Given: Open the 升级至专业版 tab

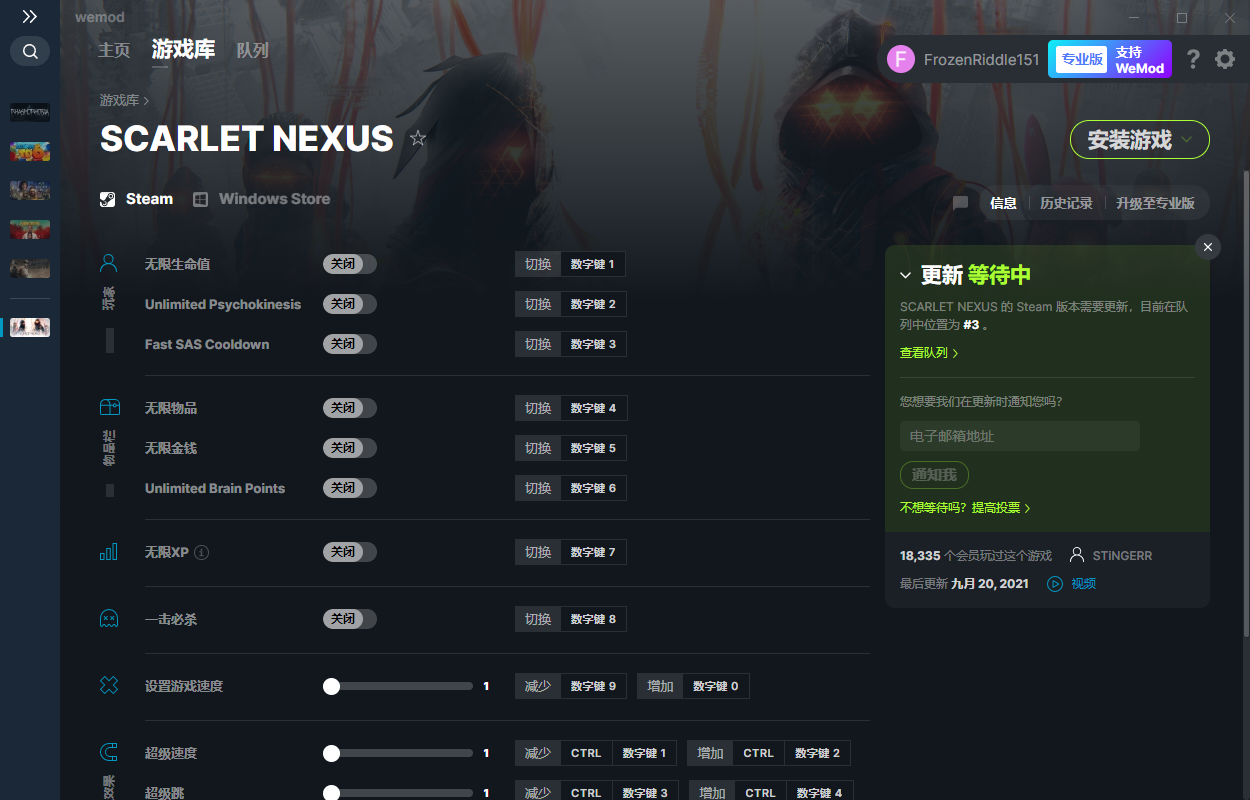Looking at the screenshot, I should click(1155, 203).
